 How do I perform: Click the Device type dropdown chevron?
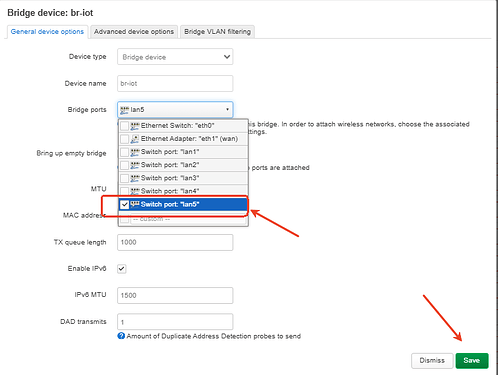[227, 57]
